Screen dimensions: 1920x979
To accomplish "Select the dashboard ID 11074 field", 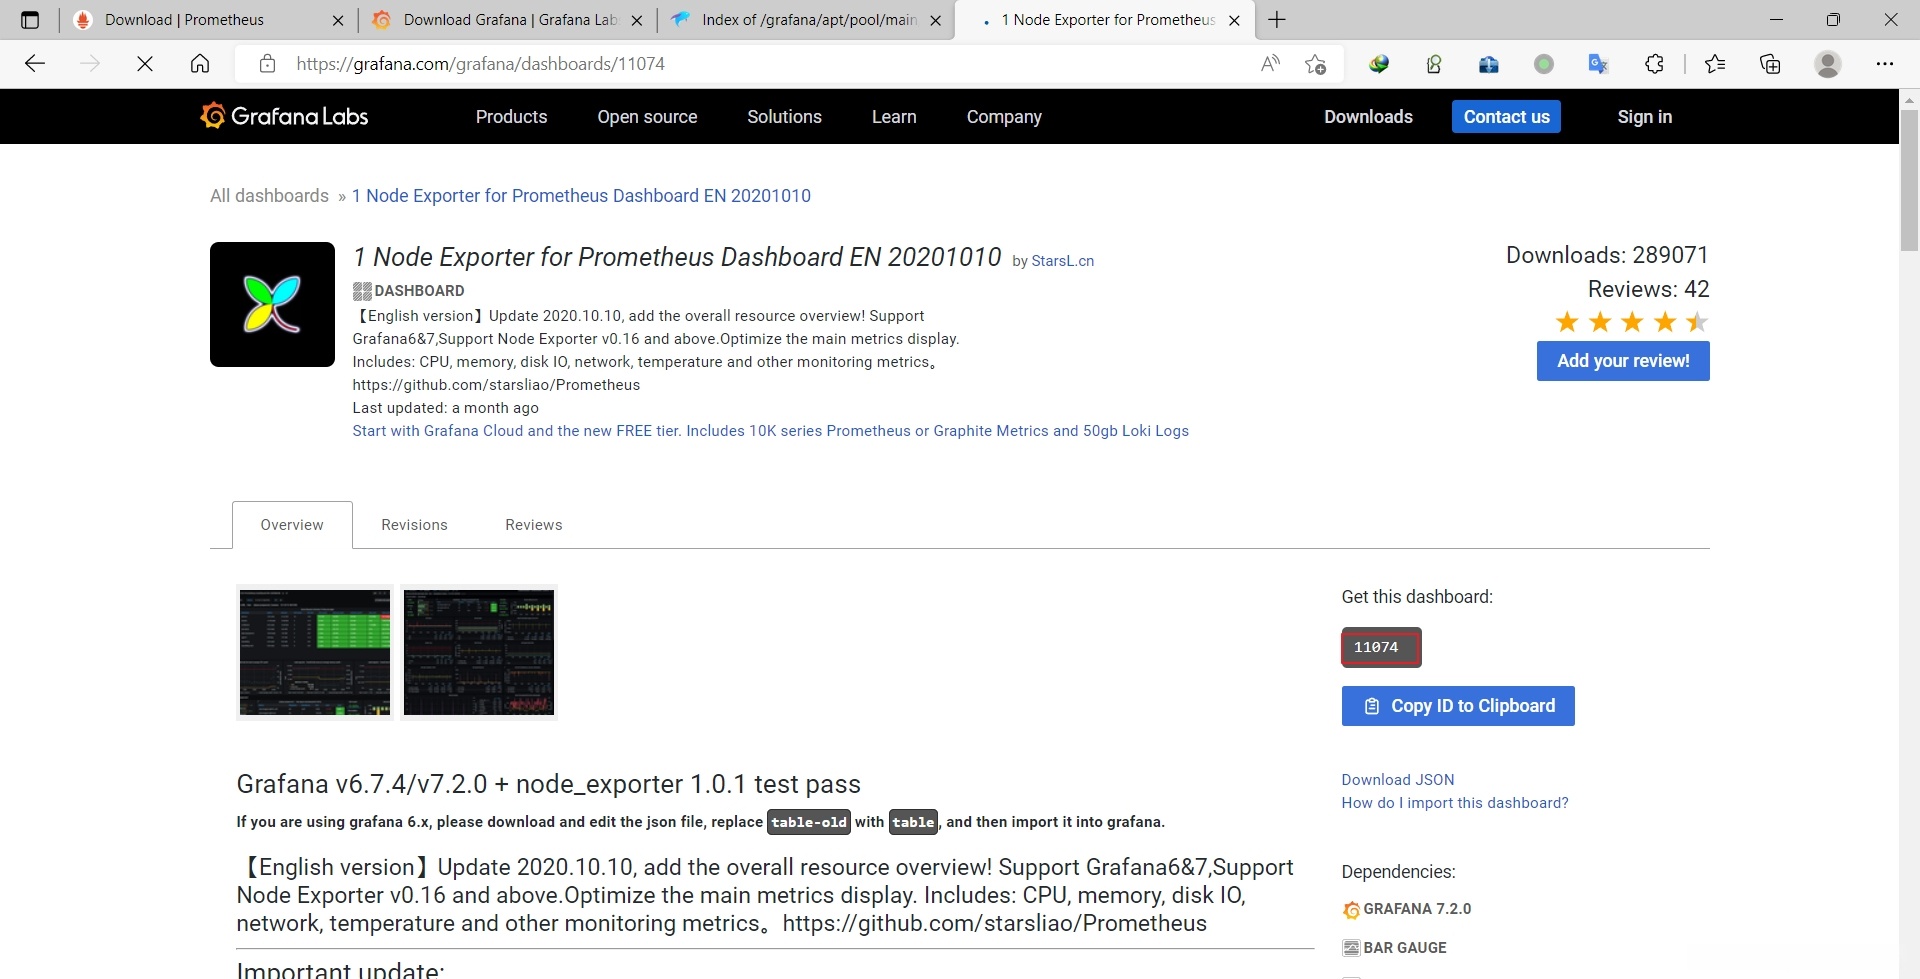I will (1381, 647).
